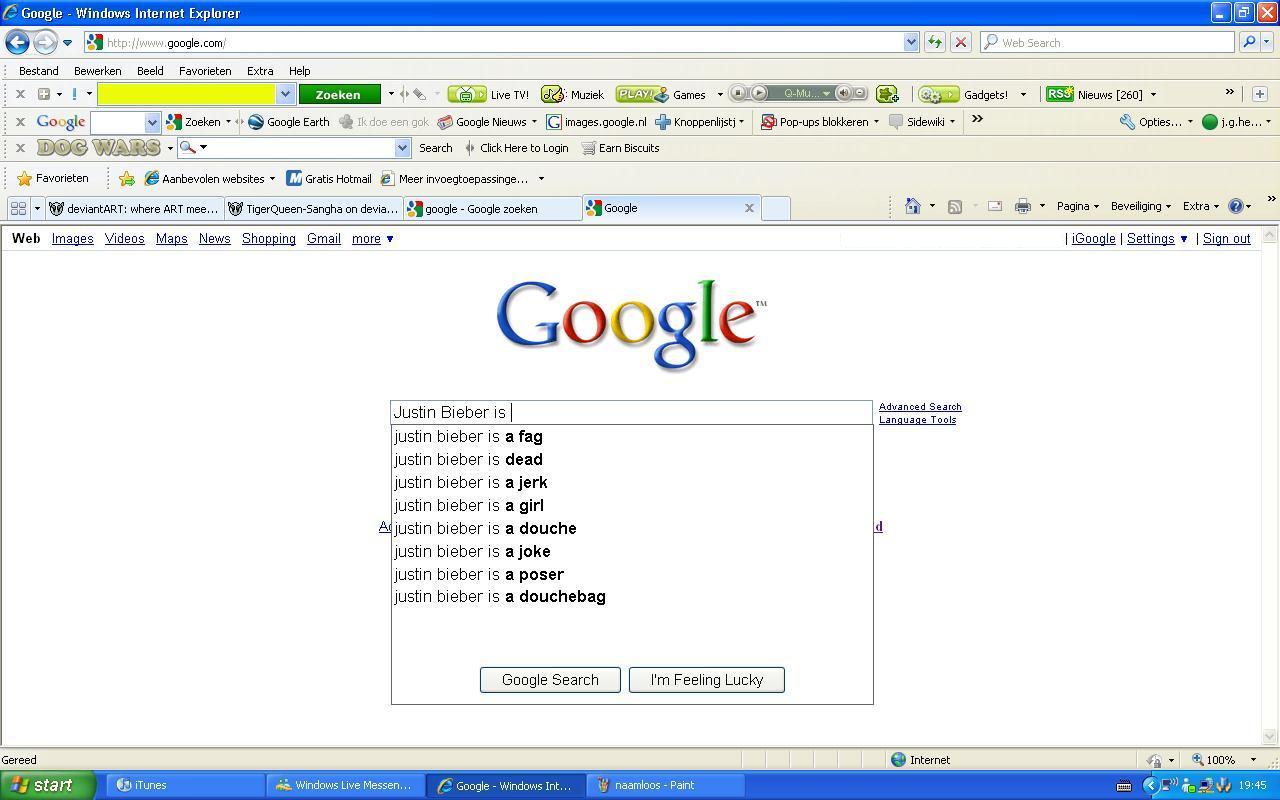Open the Bestand menu
Viewport: 1280px width, 800px height.
(x=39, y=71)
